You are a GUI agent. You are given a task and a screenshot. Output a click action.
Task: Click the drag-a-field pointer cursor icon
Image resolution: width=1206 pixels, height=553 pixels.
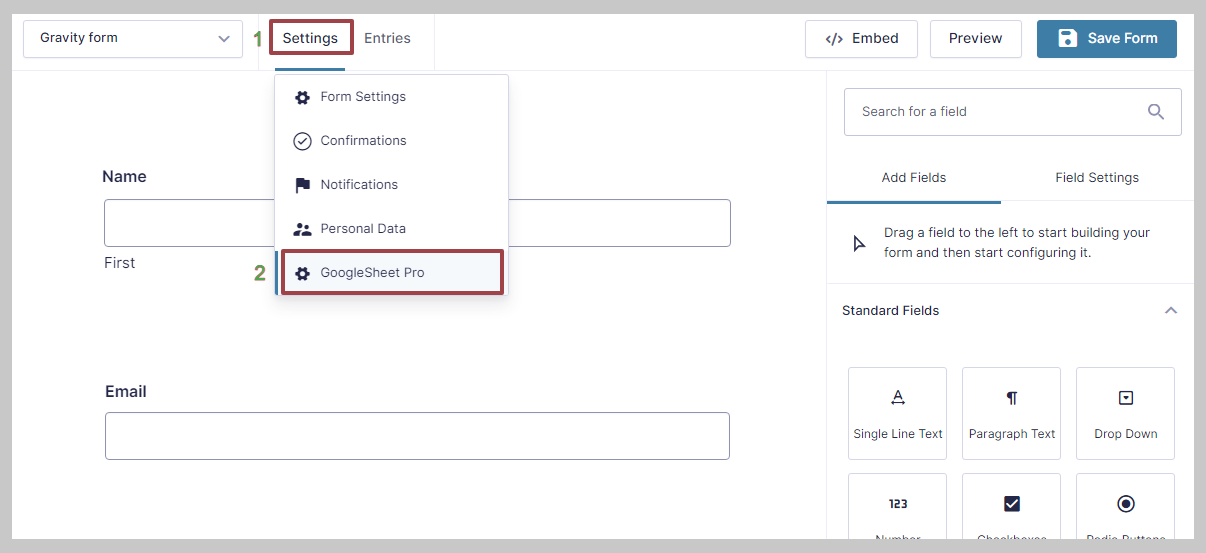tap(859, 243)
